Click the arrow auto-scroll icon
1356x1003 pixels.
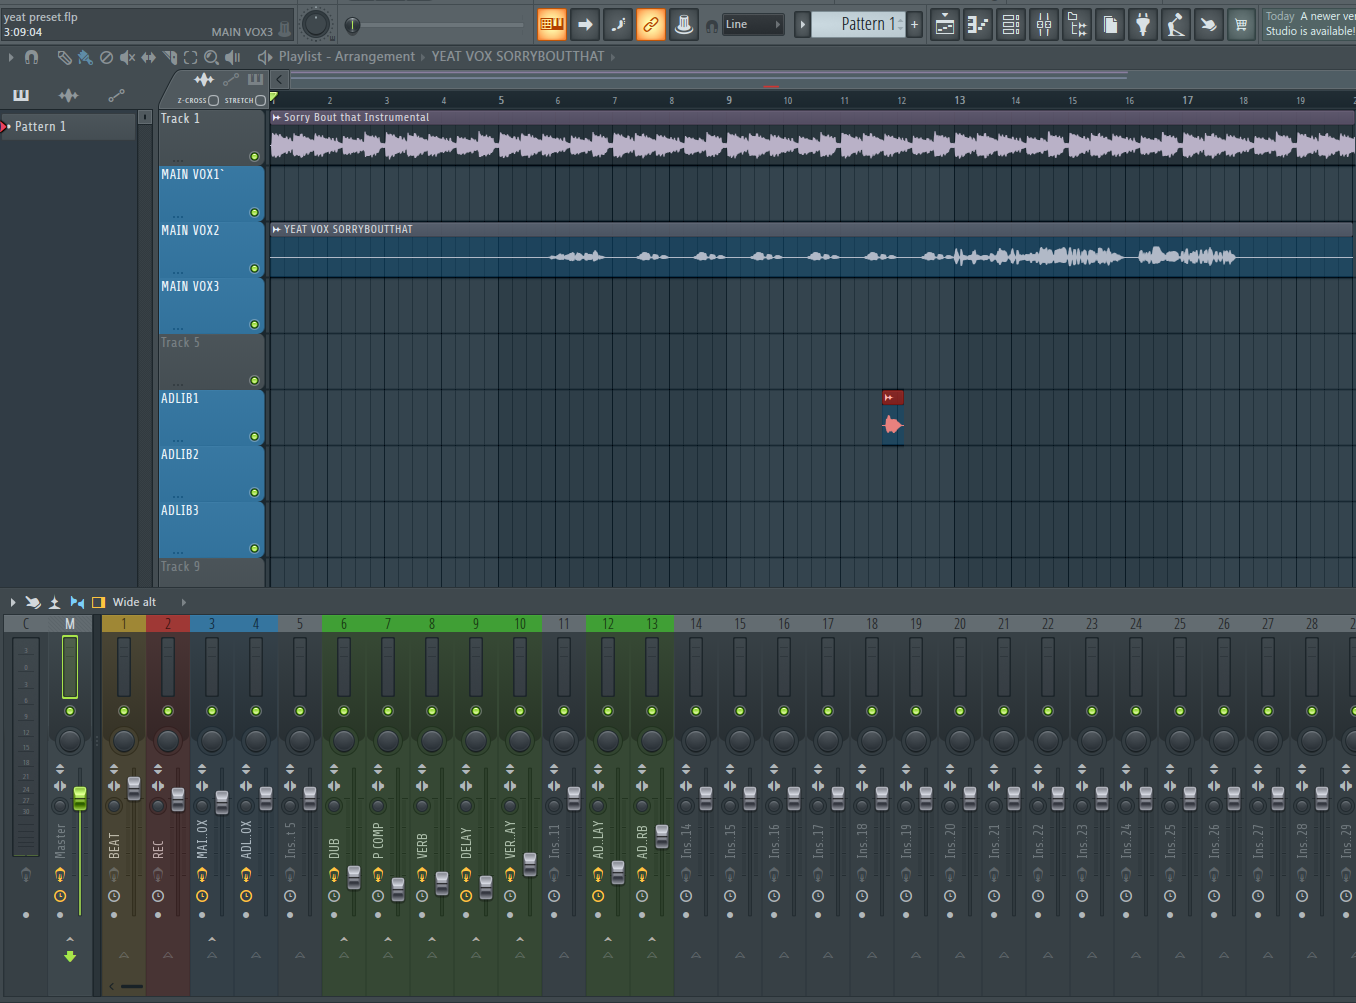point(585,24)
